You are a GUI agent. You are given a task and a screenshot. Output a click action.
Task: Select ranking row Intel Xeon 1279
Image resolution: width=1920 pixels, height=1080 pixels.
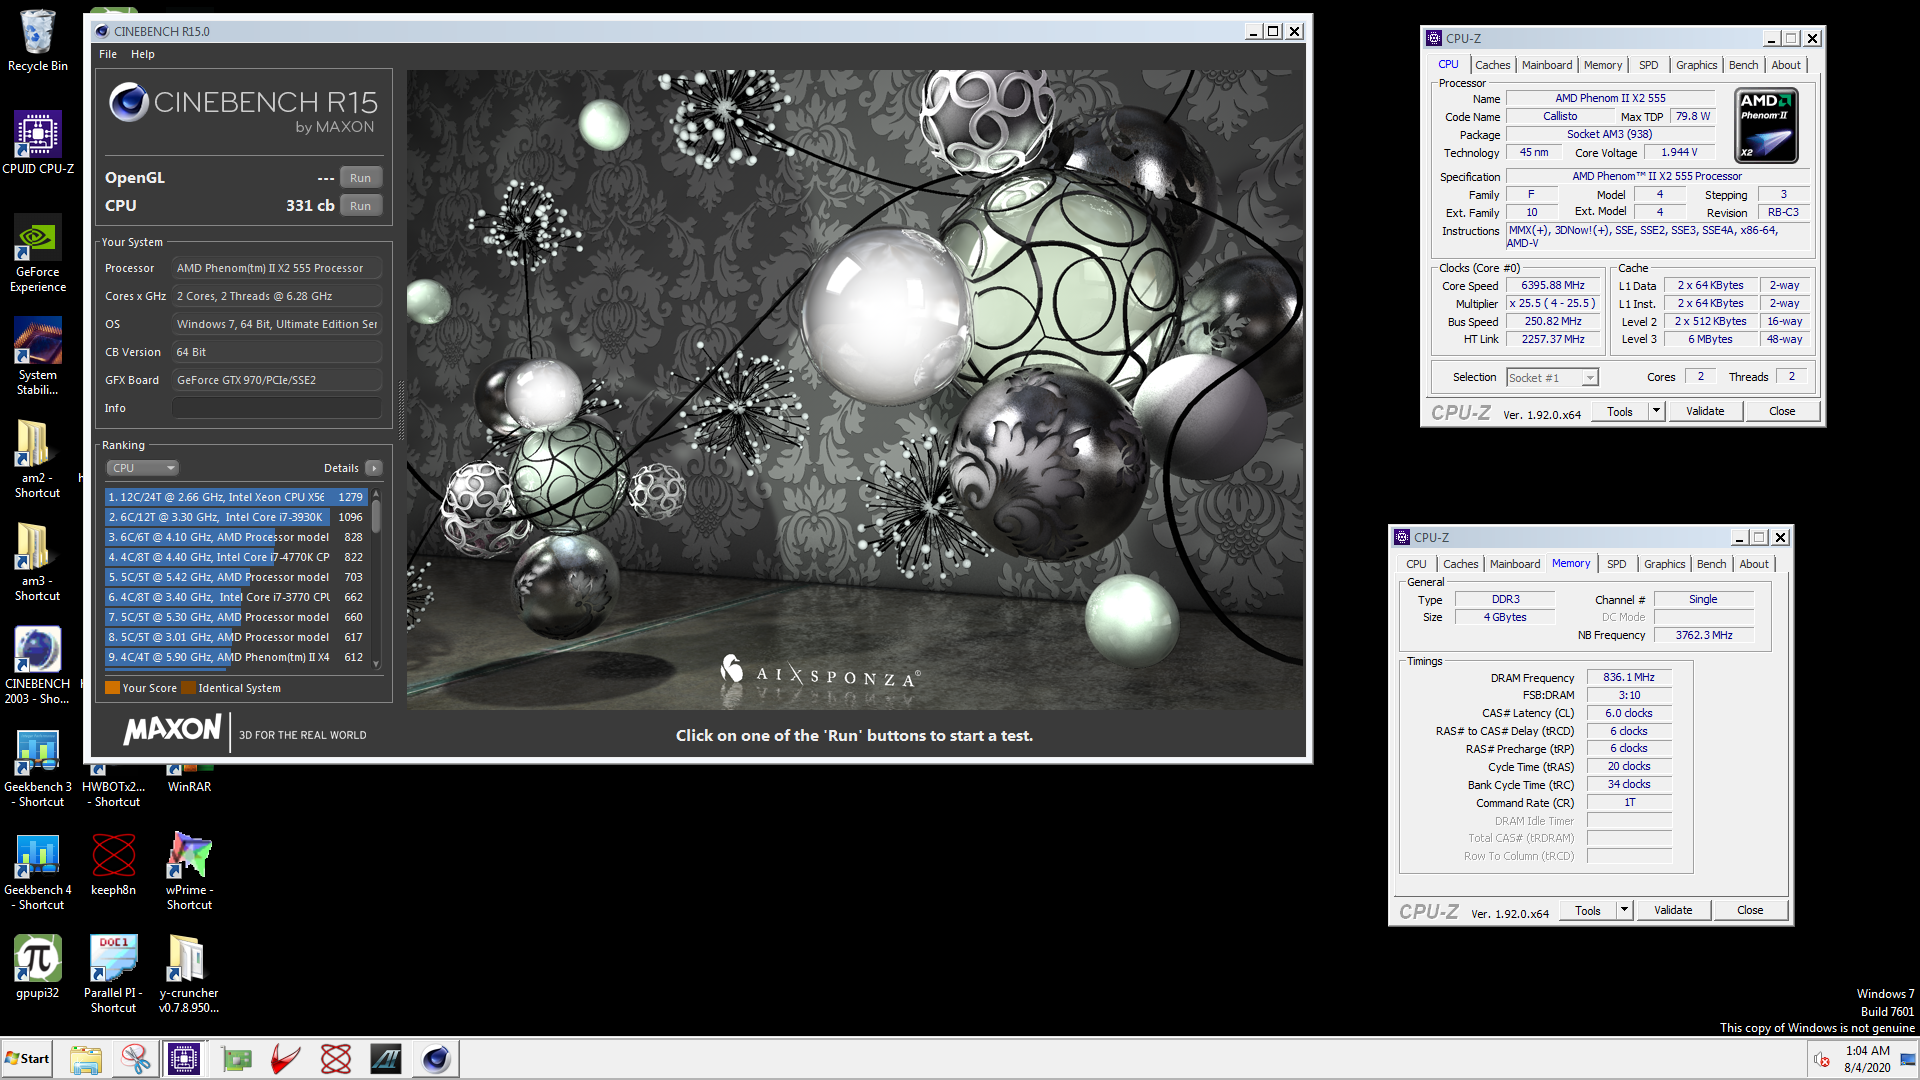tap(236, 497)
